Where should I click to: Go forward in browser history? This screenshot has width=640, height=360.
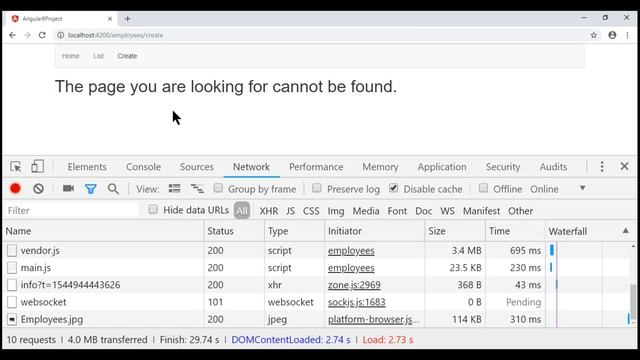pyautogui.click(x=27, y=35)
